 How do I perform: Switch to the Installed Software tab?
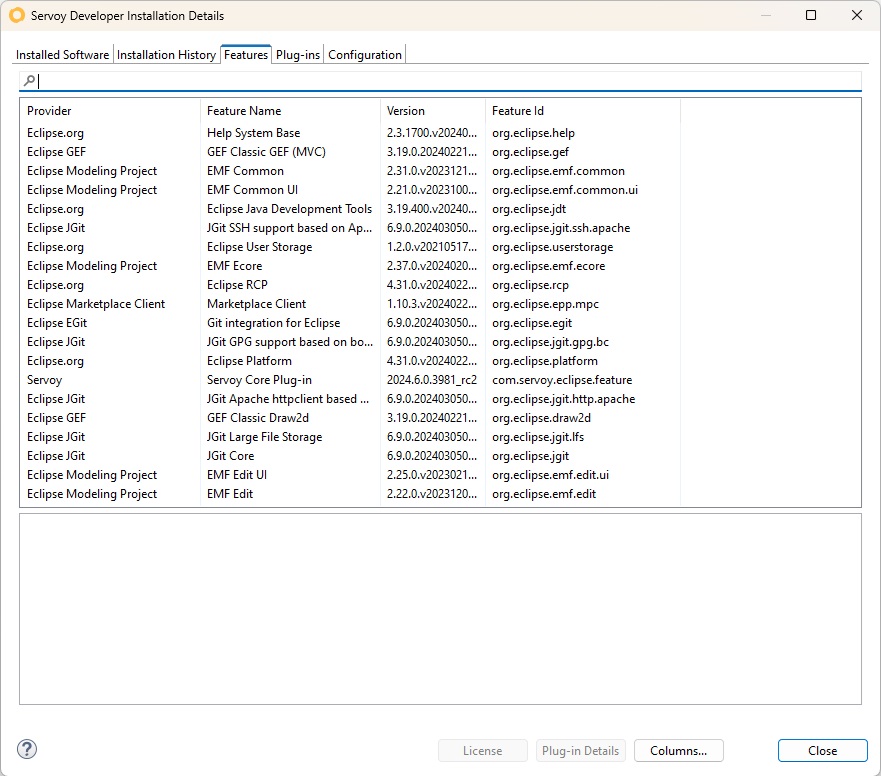click(x=62, y=55)
